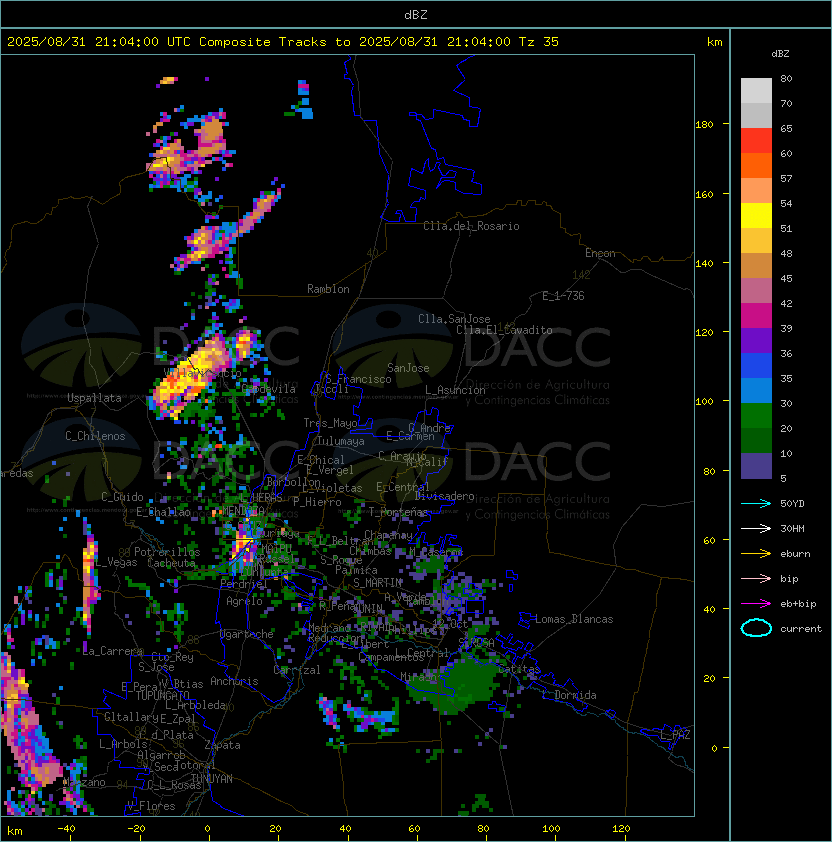
Task: Select light gray swatch between 80 and 70
Action: [x=756, y=91]
